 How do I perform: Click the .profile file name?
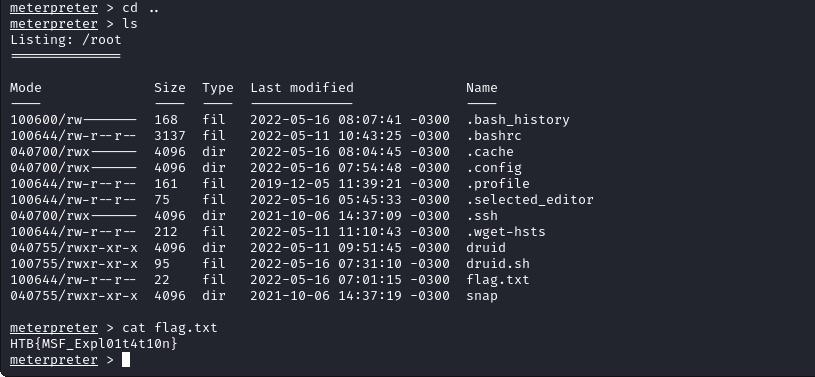coord(498,184)
